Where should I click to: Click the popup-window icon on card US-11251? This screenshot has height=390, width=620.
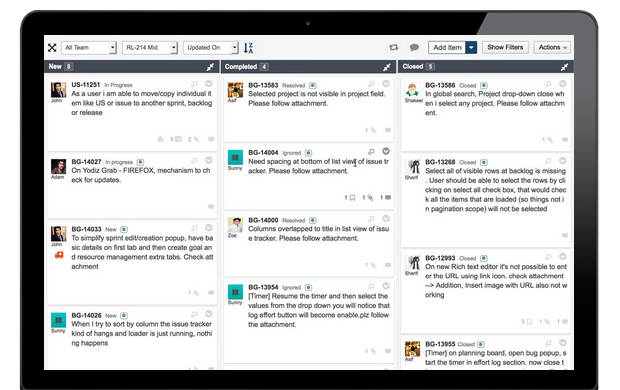194,84
